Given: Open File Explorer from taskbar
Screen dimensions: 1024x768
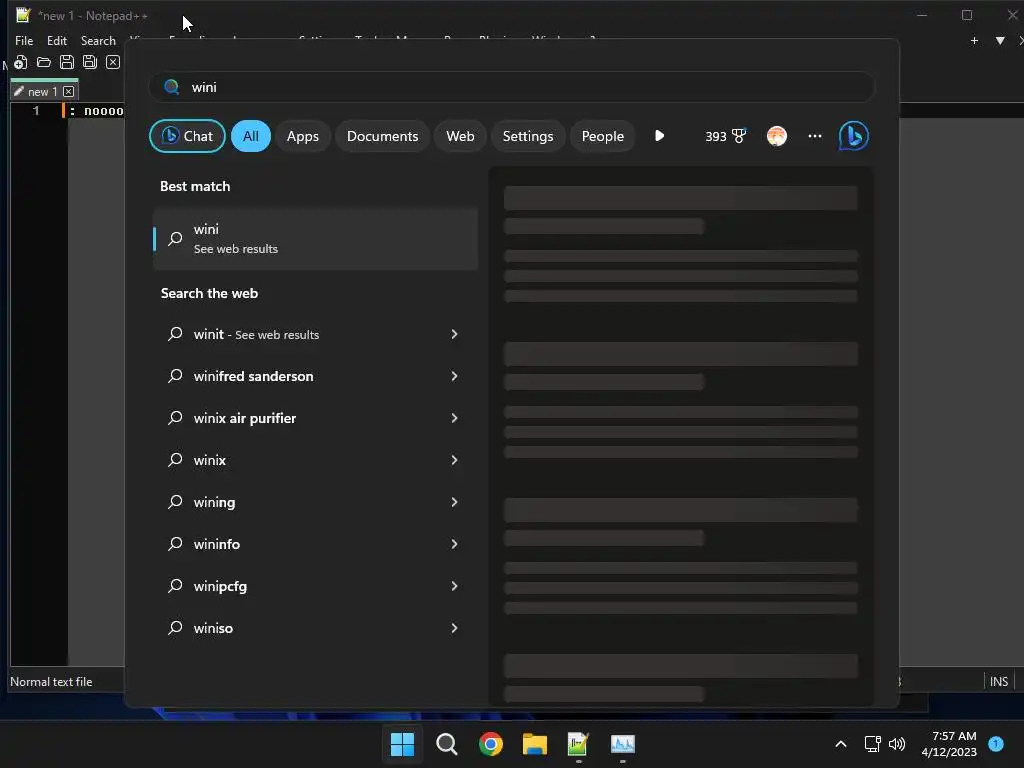Looking at the screenshot, I should 534,744.
